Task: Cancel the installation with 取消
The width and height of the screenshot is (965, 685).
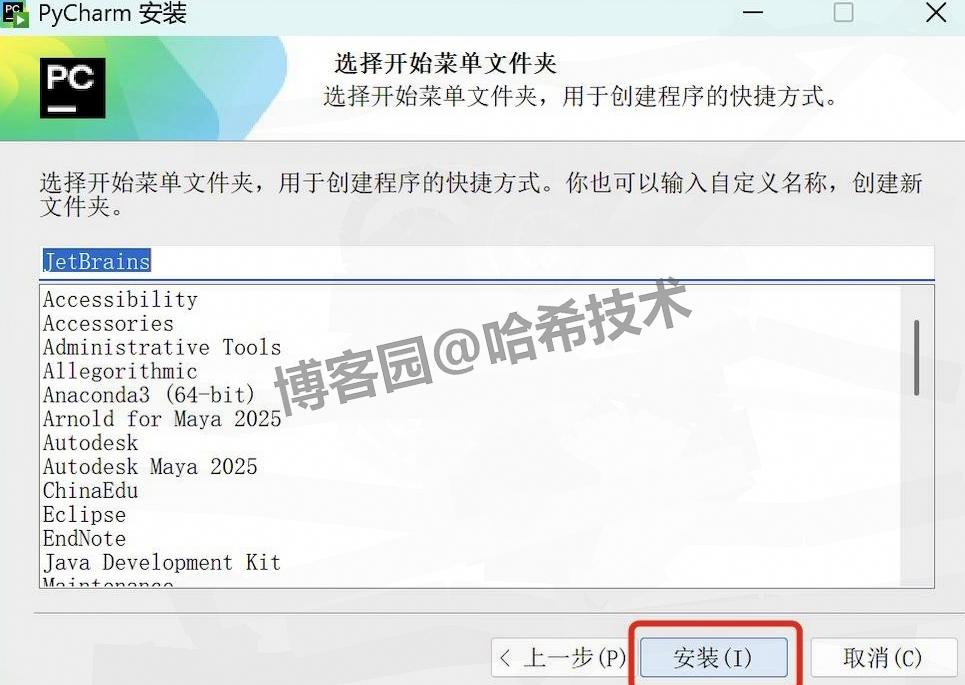Action: (883, 657)
